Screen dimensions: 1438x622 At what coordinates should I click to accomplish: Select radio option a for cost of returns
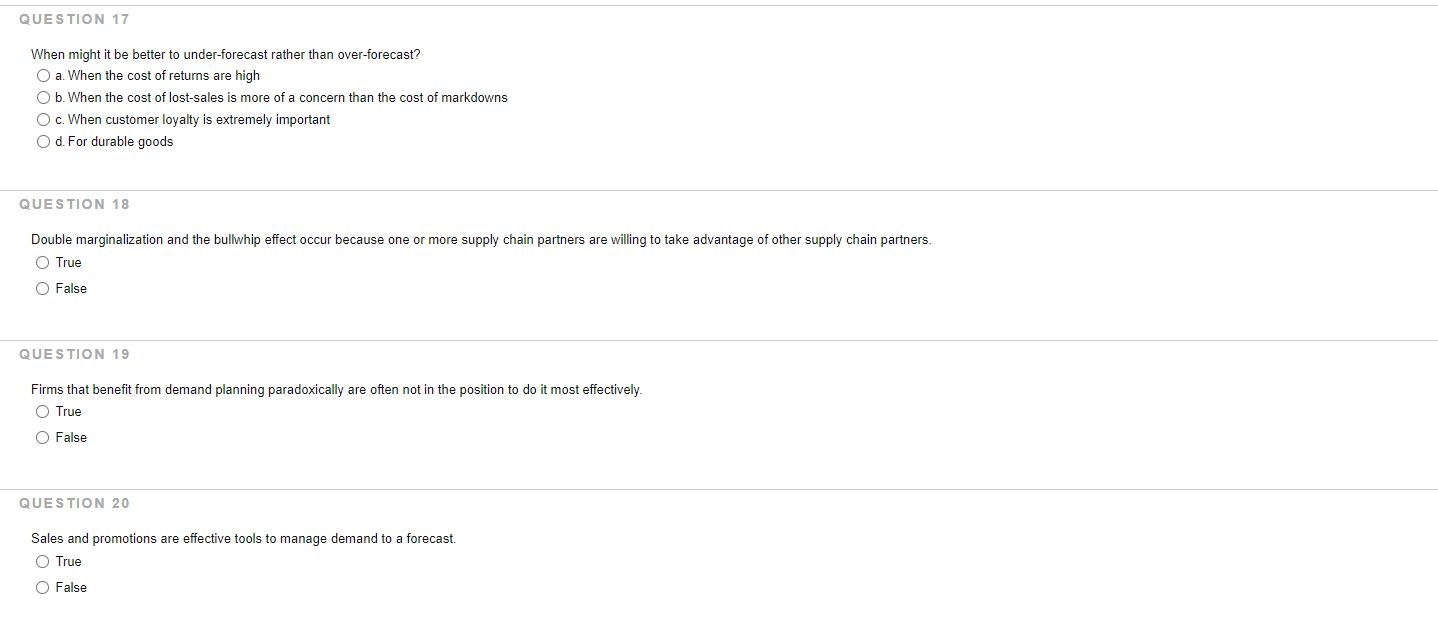coord(43,76)
